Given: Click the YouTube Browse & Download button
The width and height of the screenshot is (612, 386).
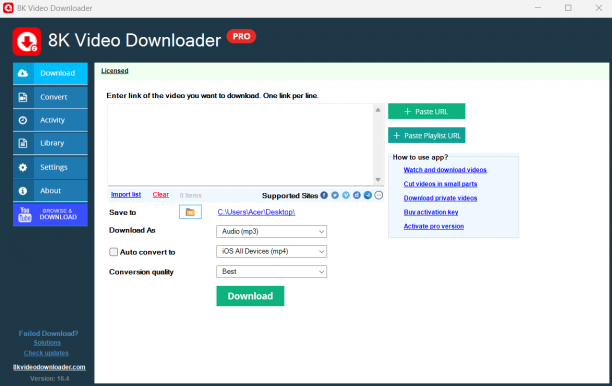Looking at the screenshot, I should coord(50,214).
